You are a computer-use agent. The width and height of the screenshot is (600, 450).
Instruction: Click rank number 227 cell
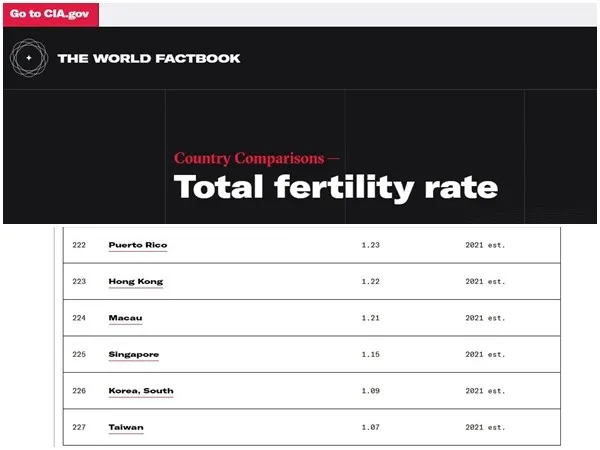coord(81,427)
